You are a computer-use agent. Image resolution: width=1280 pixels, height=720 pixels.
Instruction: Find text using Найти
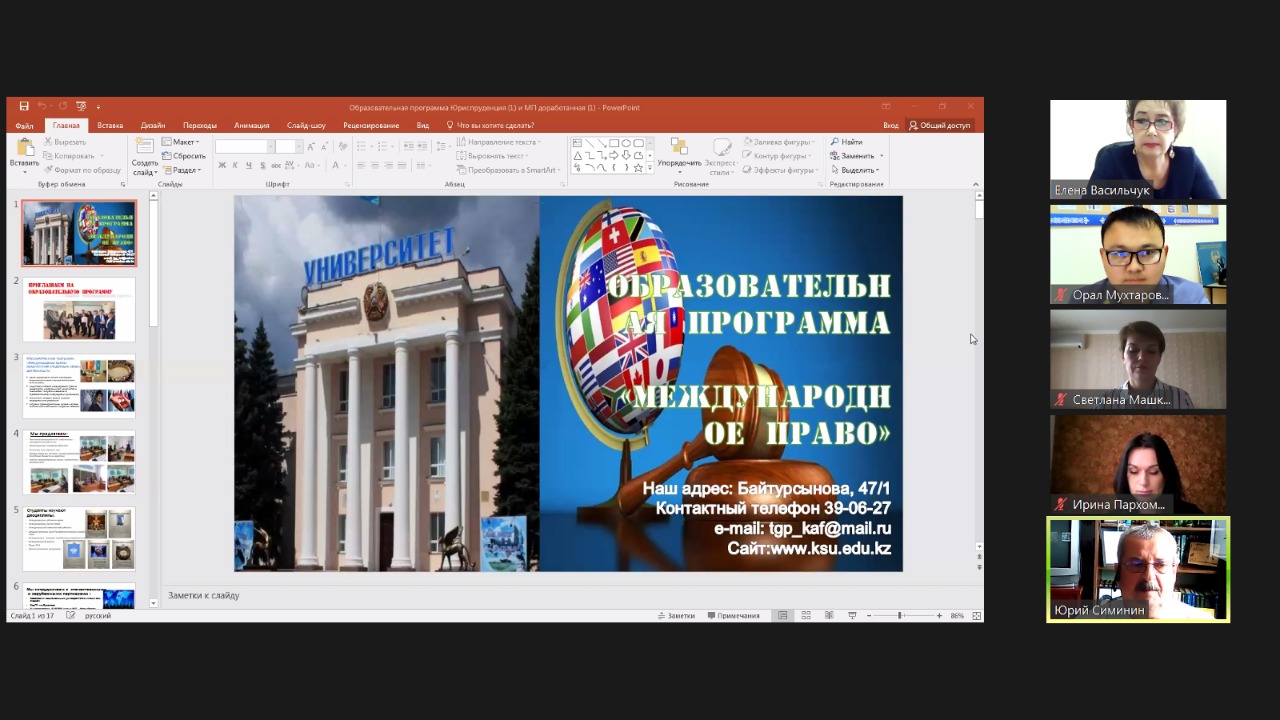(844, 142)
